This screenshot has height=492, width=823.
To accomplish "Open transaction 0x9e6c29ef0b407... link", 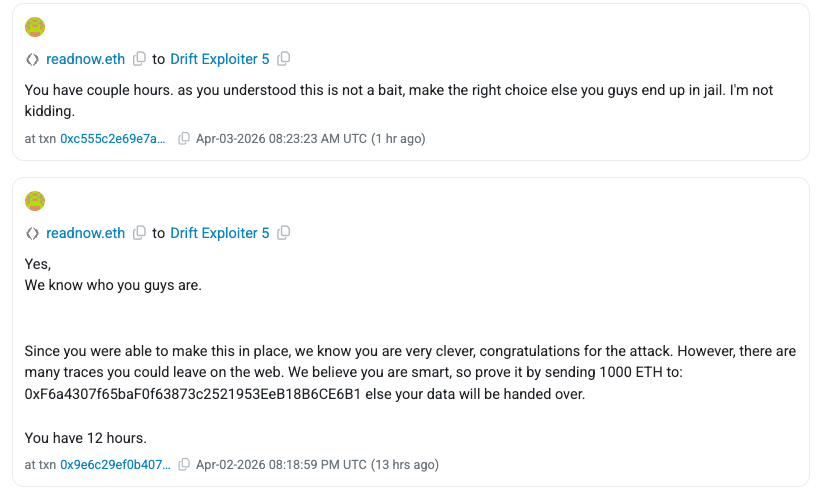I will 114,465.
